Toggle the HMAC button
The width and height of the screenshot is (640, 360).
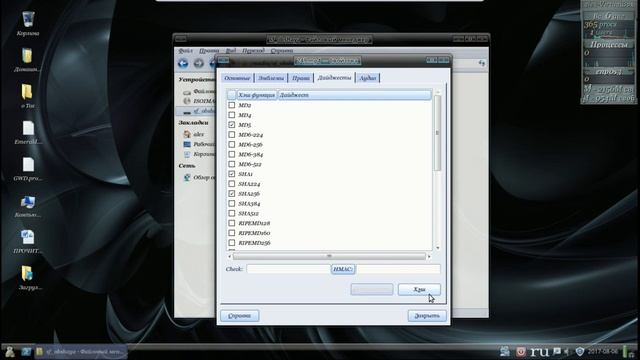click(343, 269)
